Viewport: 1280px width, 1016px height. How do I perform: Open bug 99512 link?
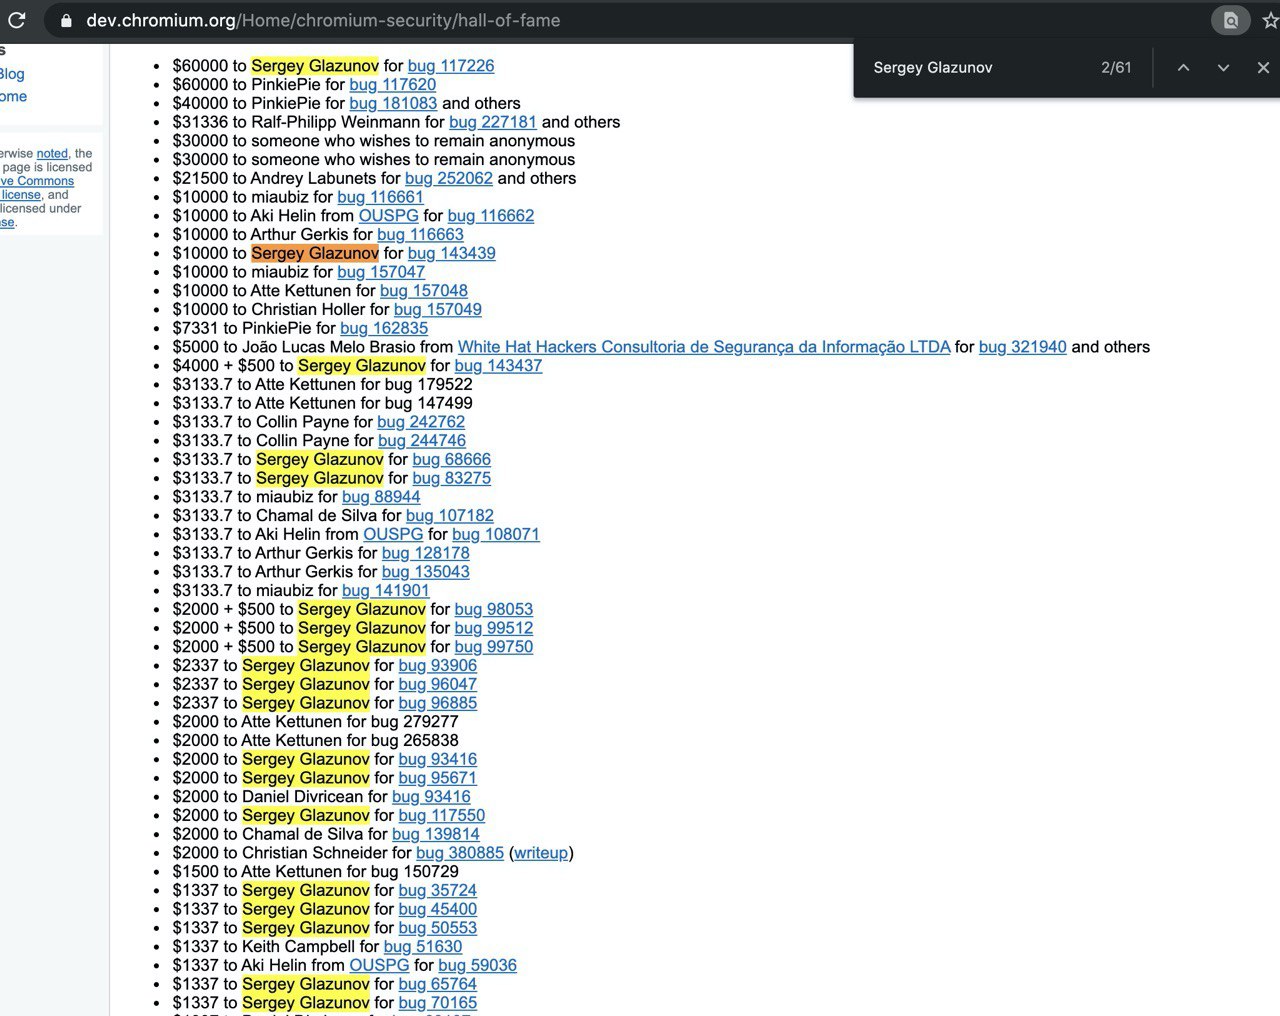pos(494,628)
